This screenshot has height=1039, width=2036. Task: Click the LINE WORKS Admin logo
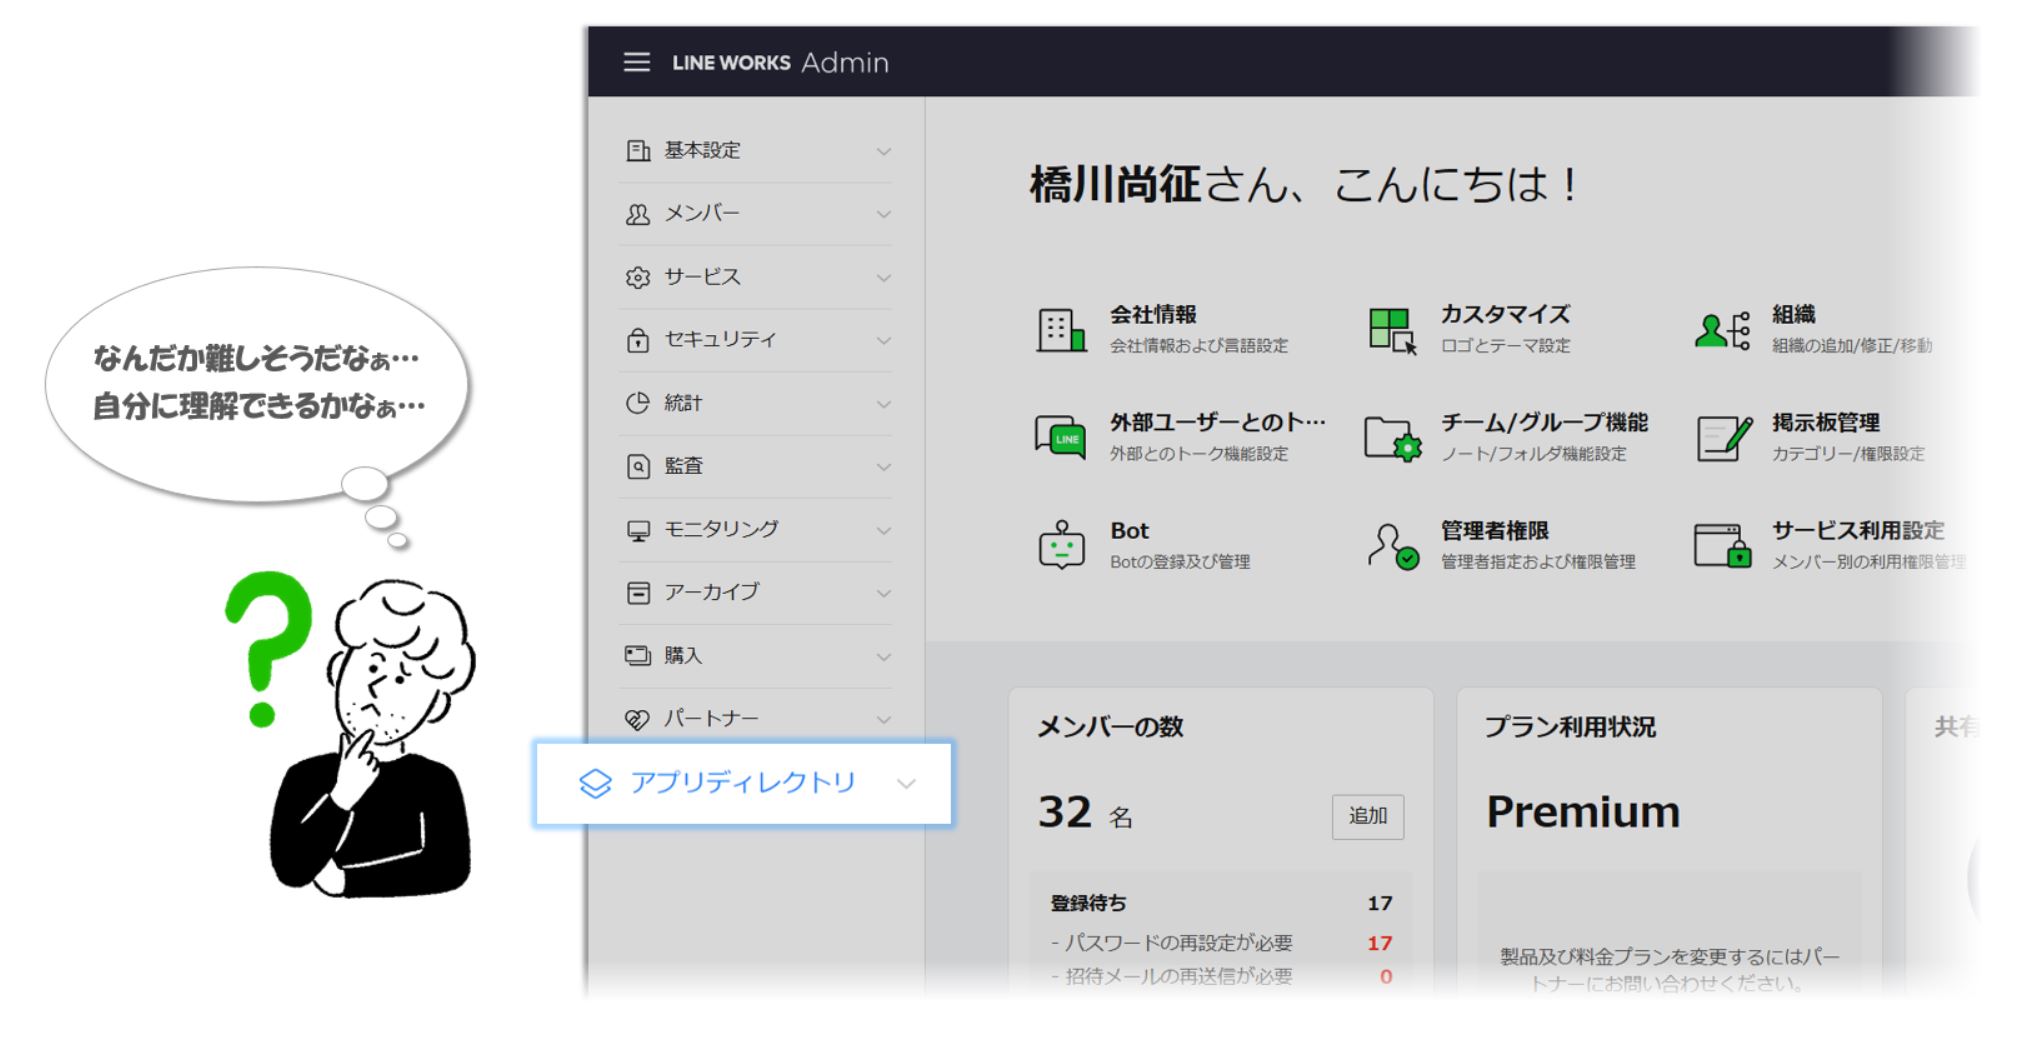[780, 62]
